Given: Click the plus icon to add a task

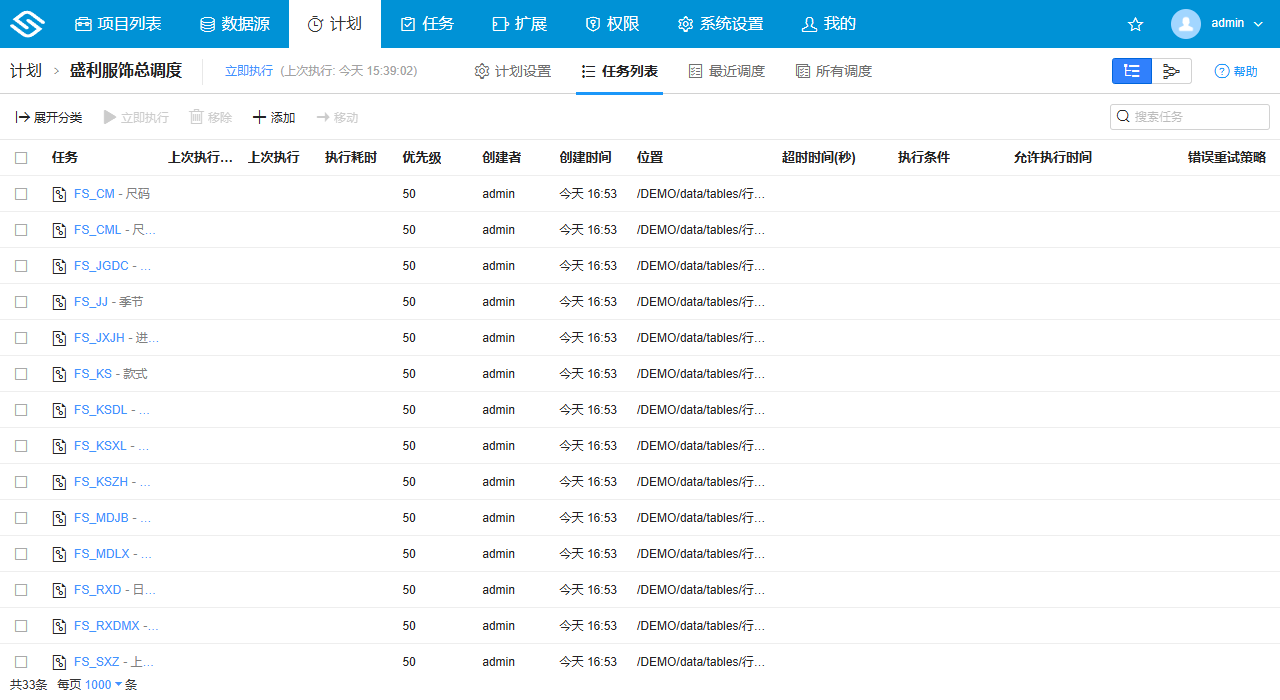Looking at the screenshot, I should (x=260, y=117).
